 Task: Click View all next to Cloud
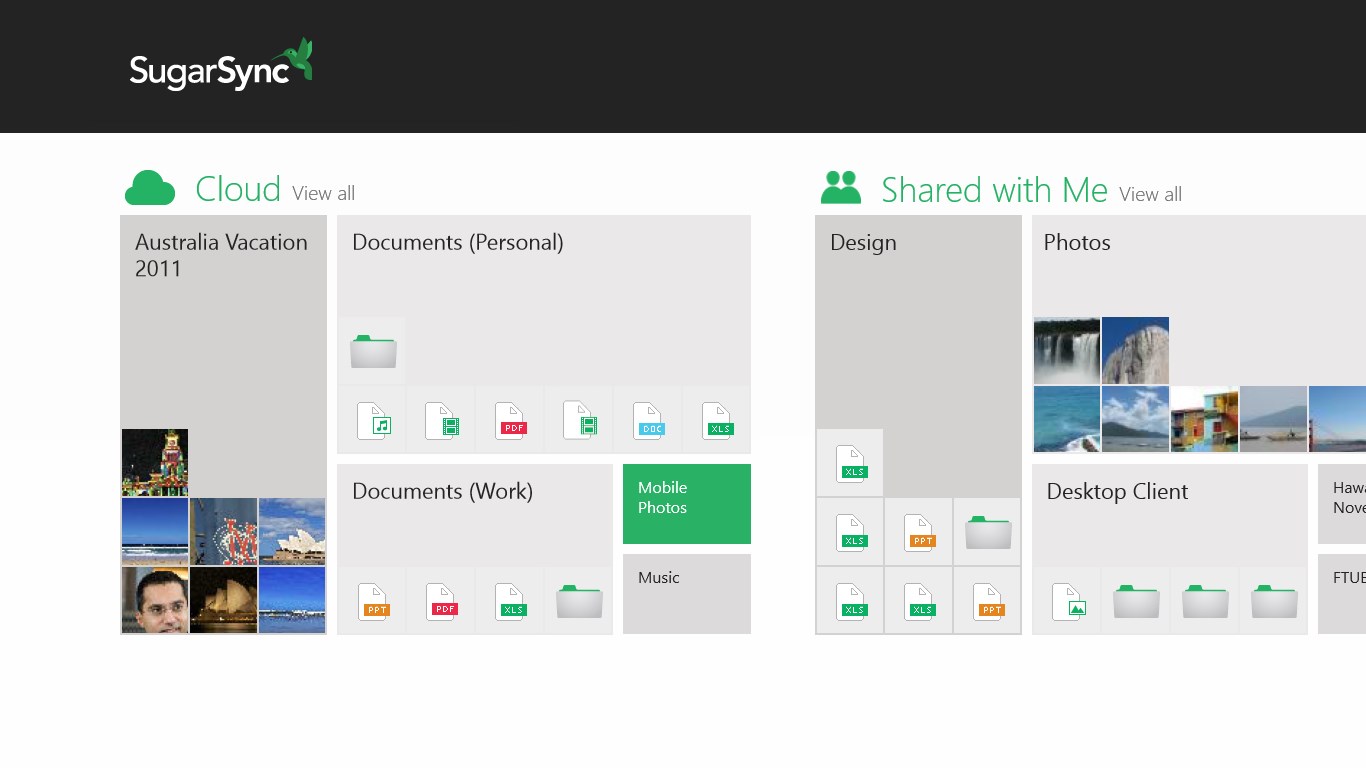[322, 193]
